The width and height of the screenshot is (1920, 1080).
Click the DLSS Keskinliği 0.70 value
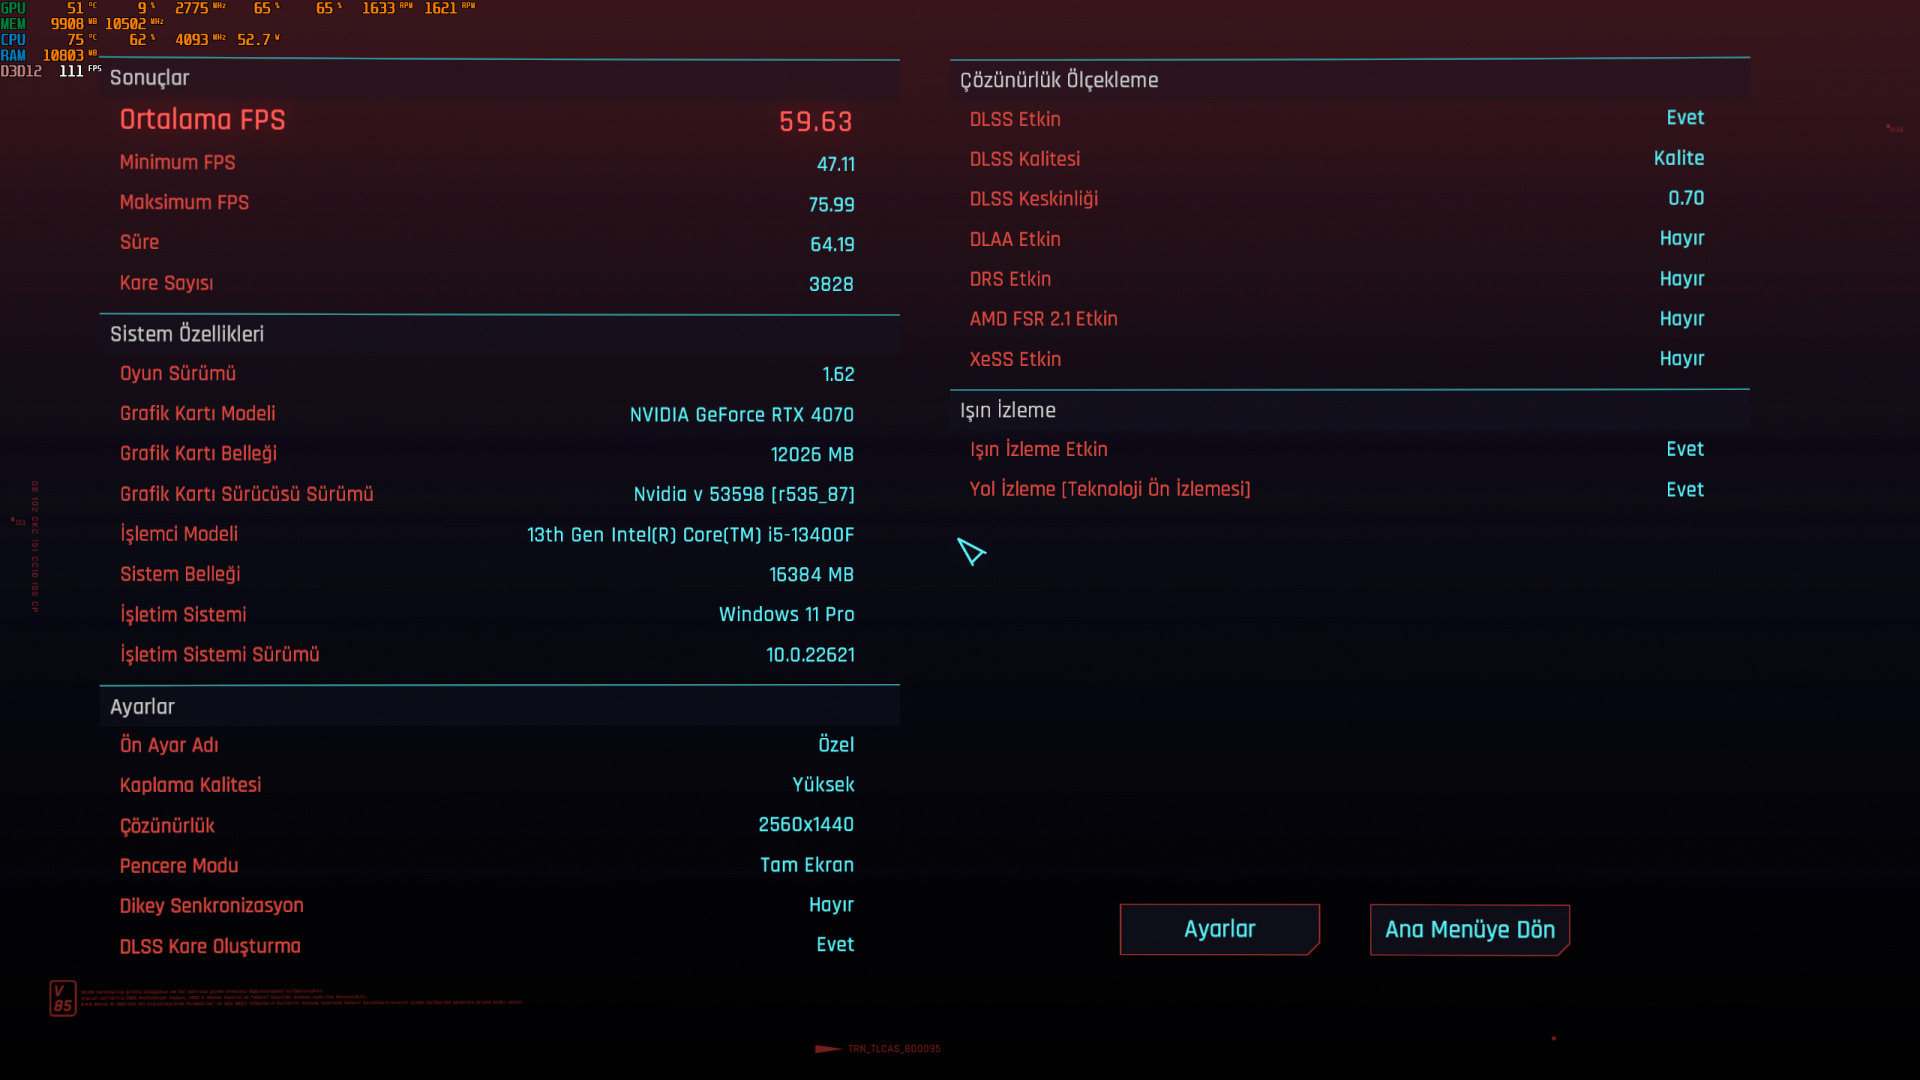(x=1685, y=198)
